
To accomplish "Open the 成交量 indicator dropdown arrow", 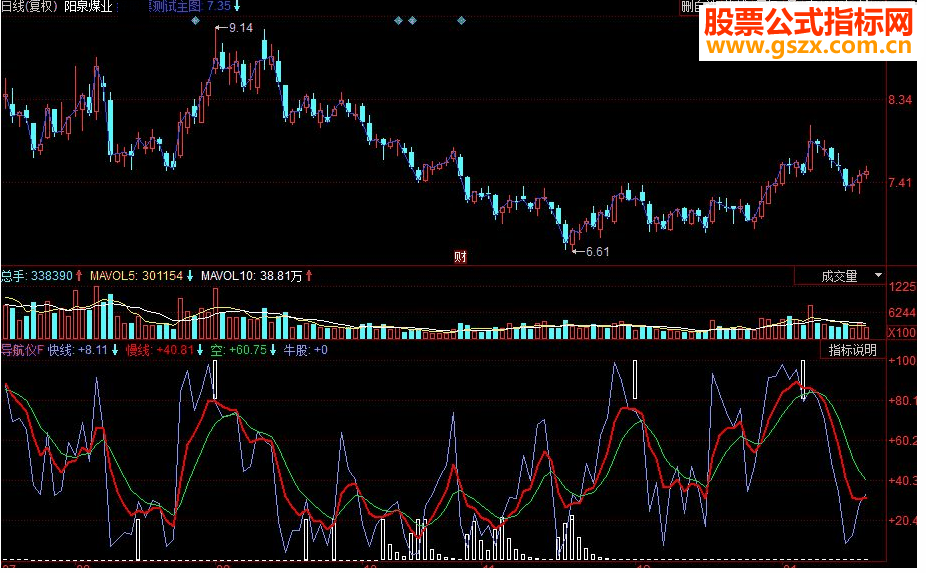I will [878, 276].
